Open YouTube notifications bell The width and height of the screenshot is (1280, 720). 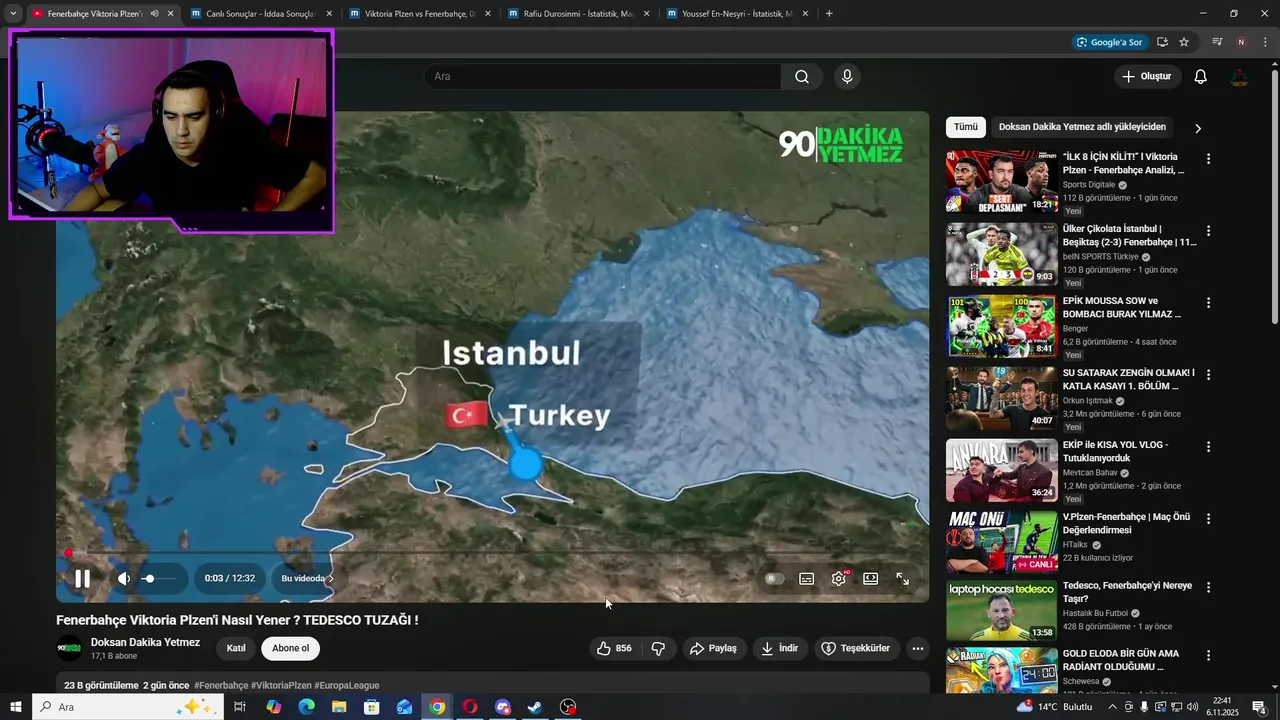point(1201,76)
